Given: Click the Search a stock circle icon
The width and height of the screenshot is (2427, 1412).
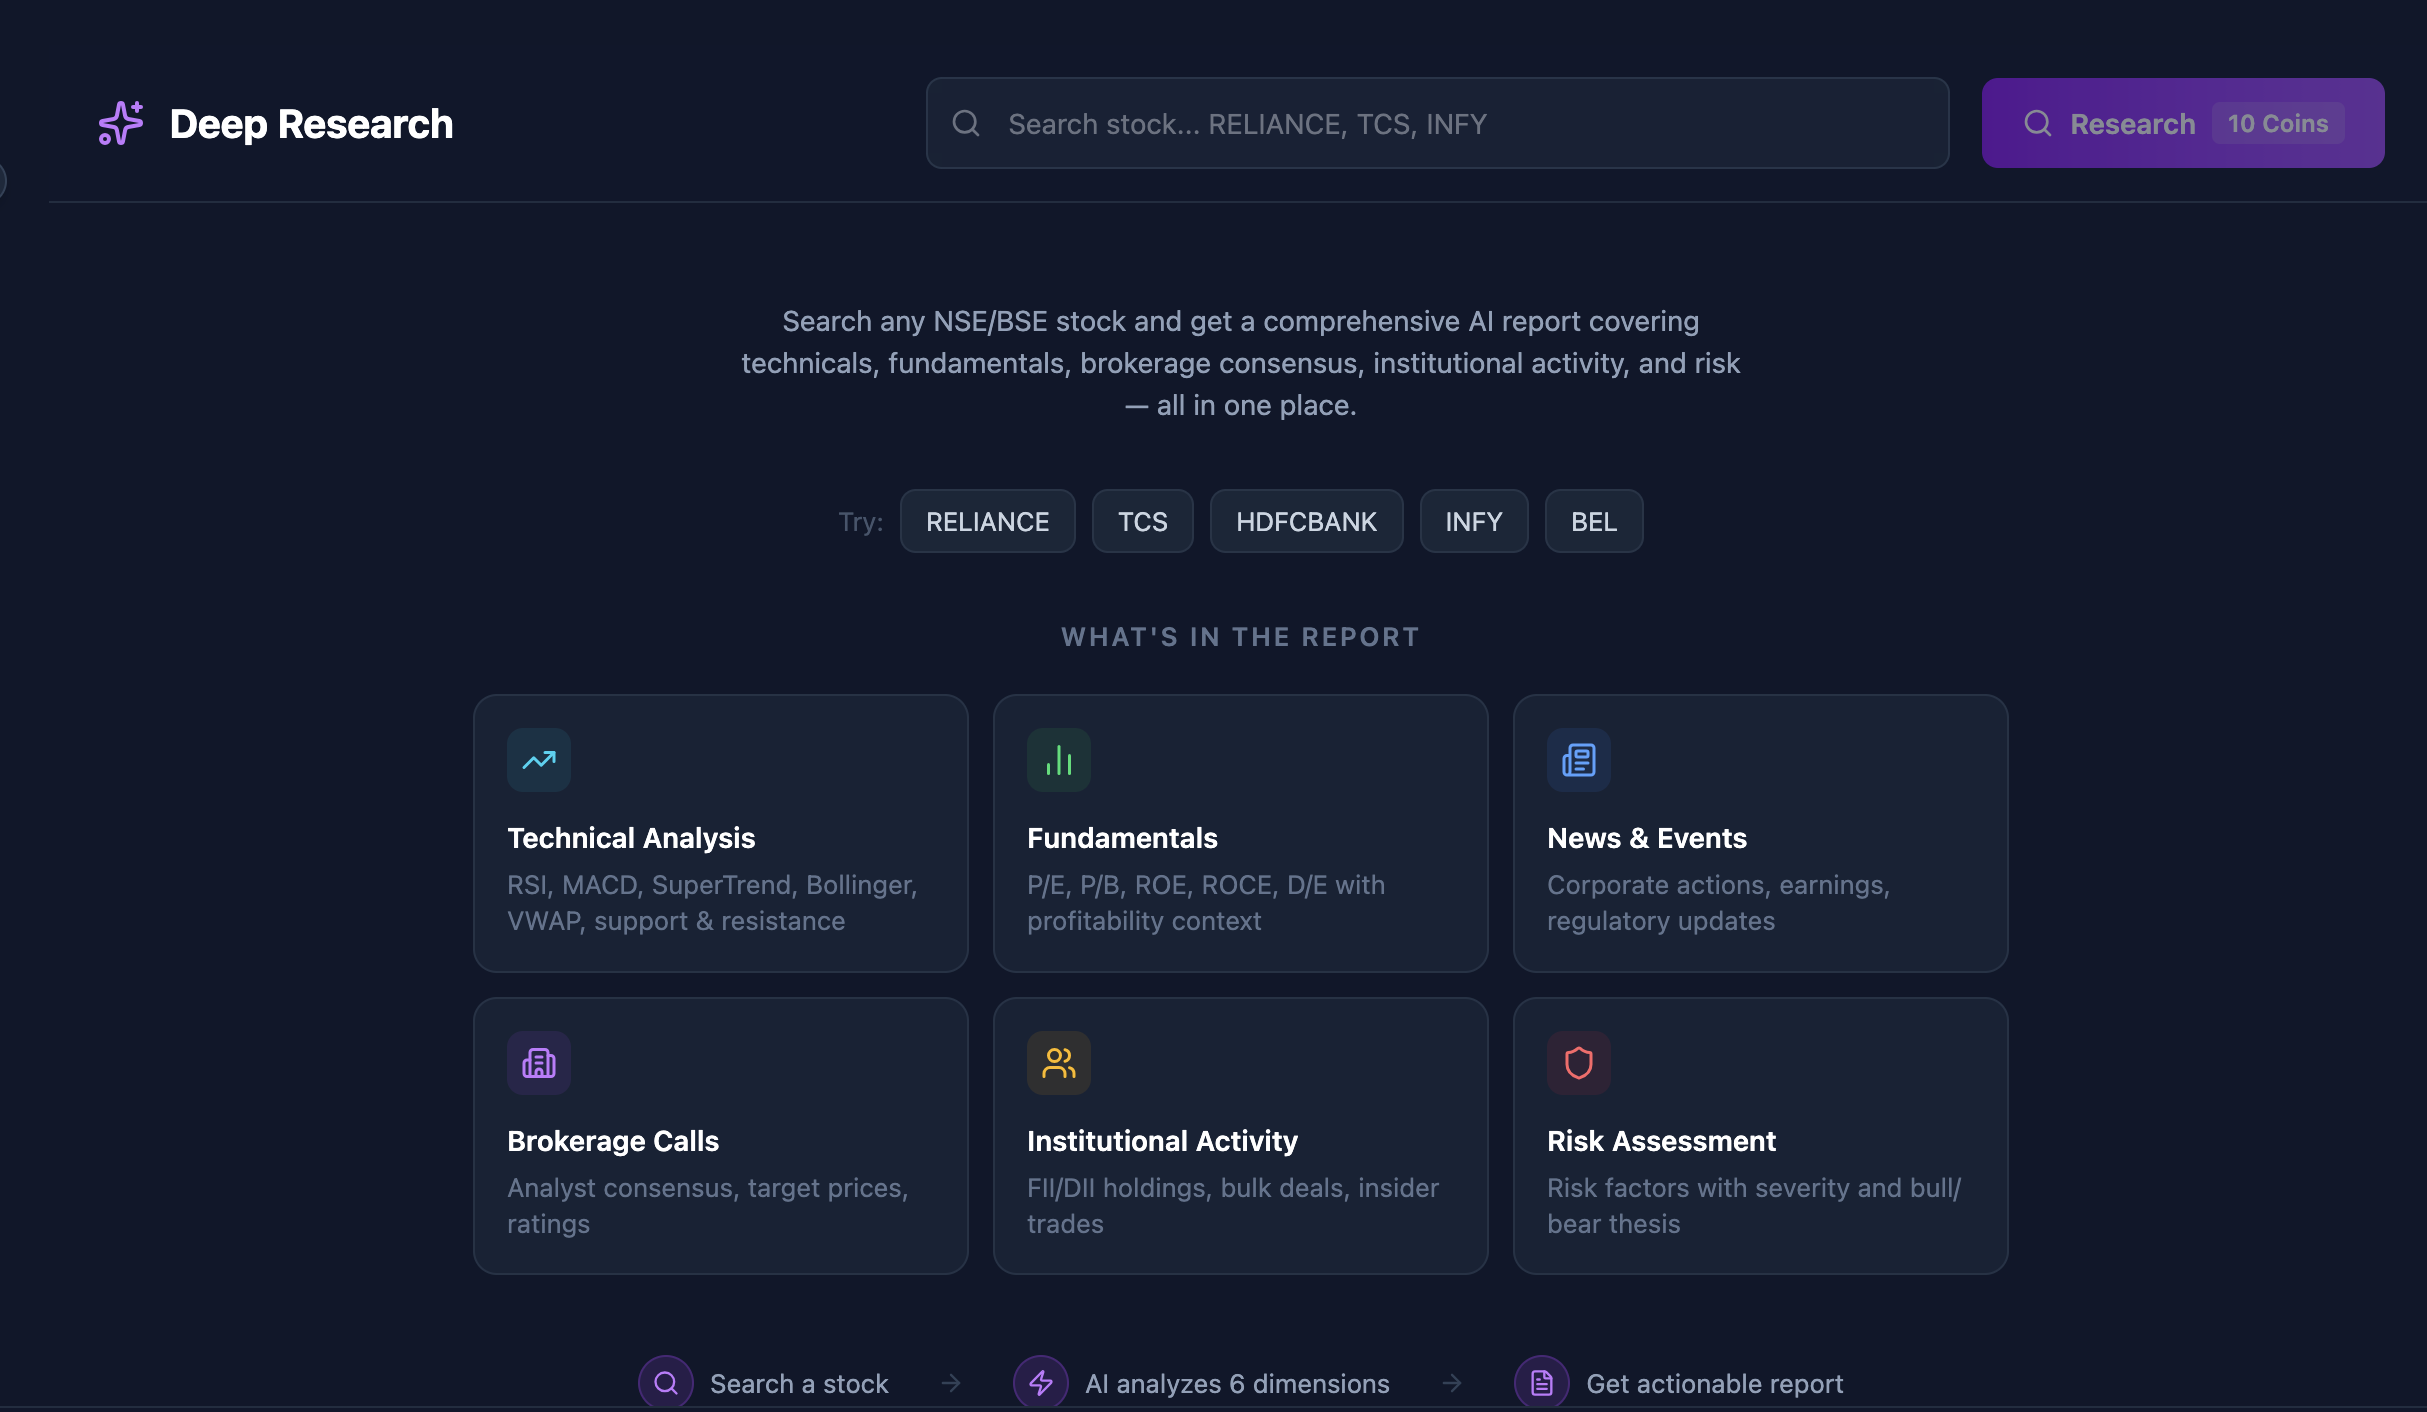Looking at the screenshot, I should [x=665, y=1383].
